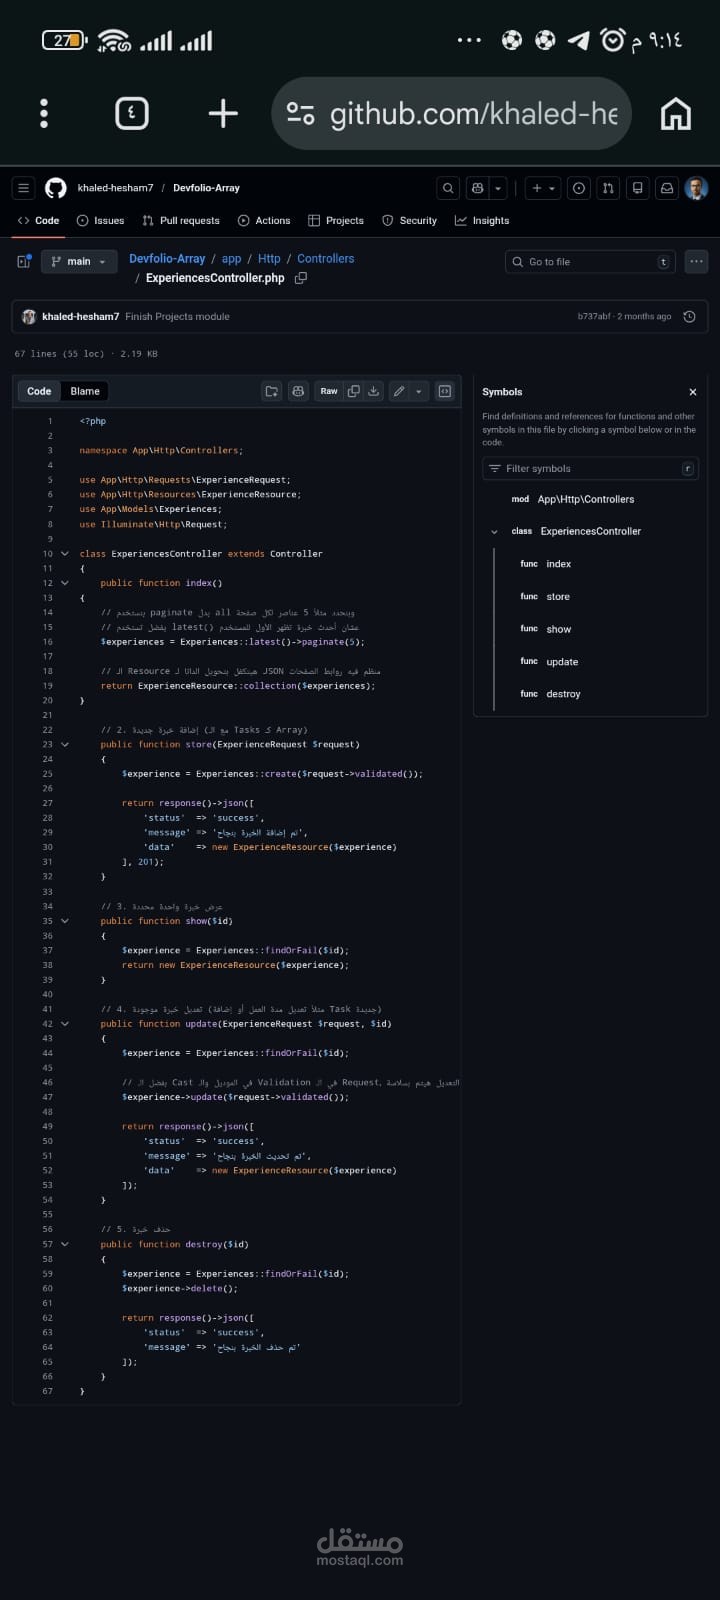Open the main branch dropdown
The image size is (720, 1600).
click(x=78, y=262)
